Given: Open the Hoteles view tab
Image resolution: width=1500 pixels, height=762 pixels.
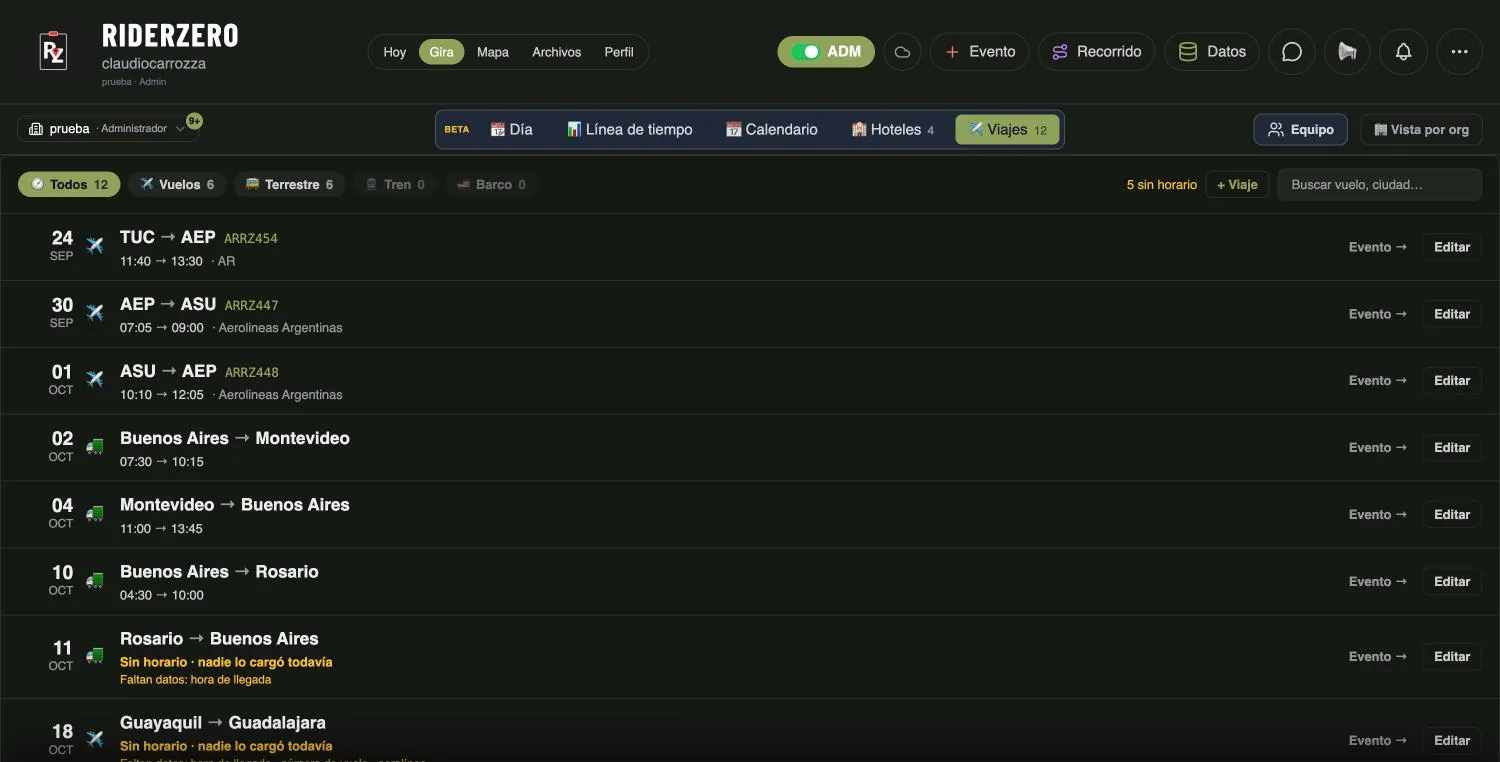Looking at the screenshot, I should point(893,130).
